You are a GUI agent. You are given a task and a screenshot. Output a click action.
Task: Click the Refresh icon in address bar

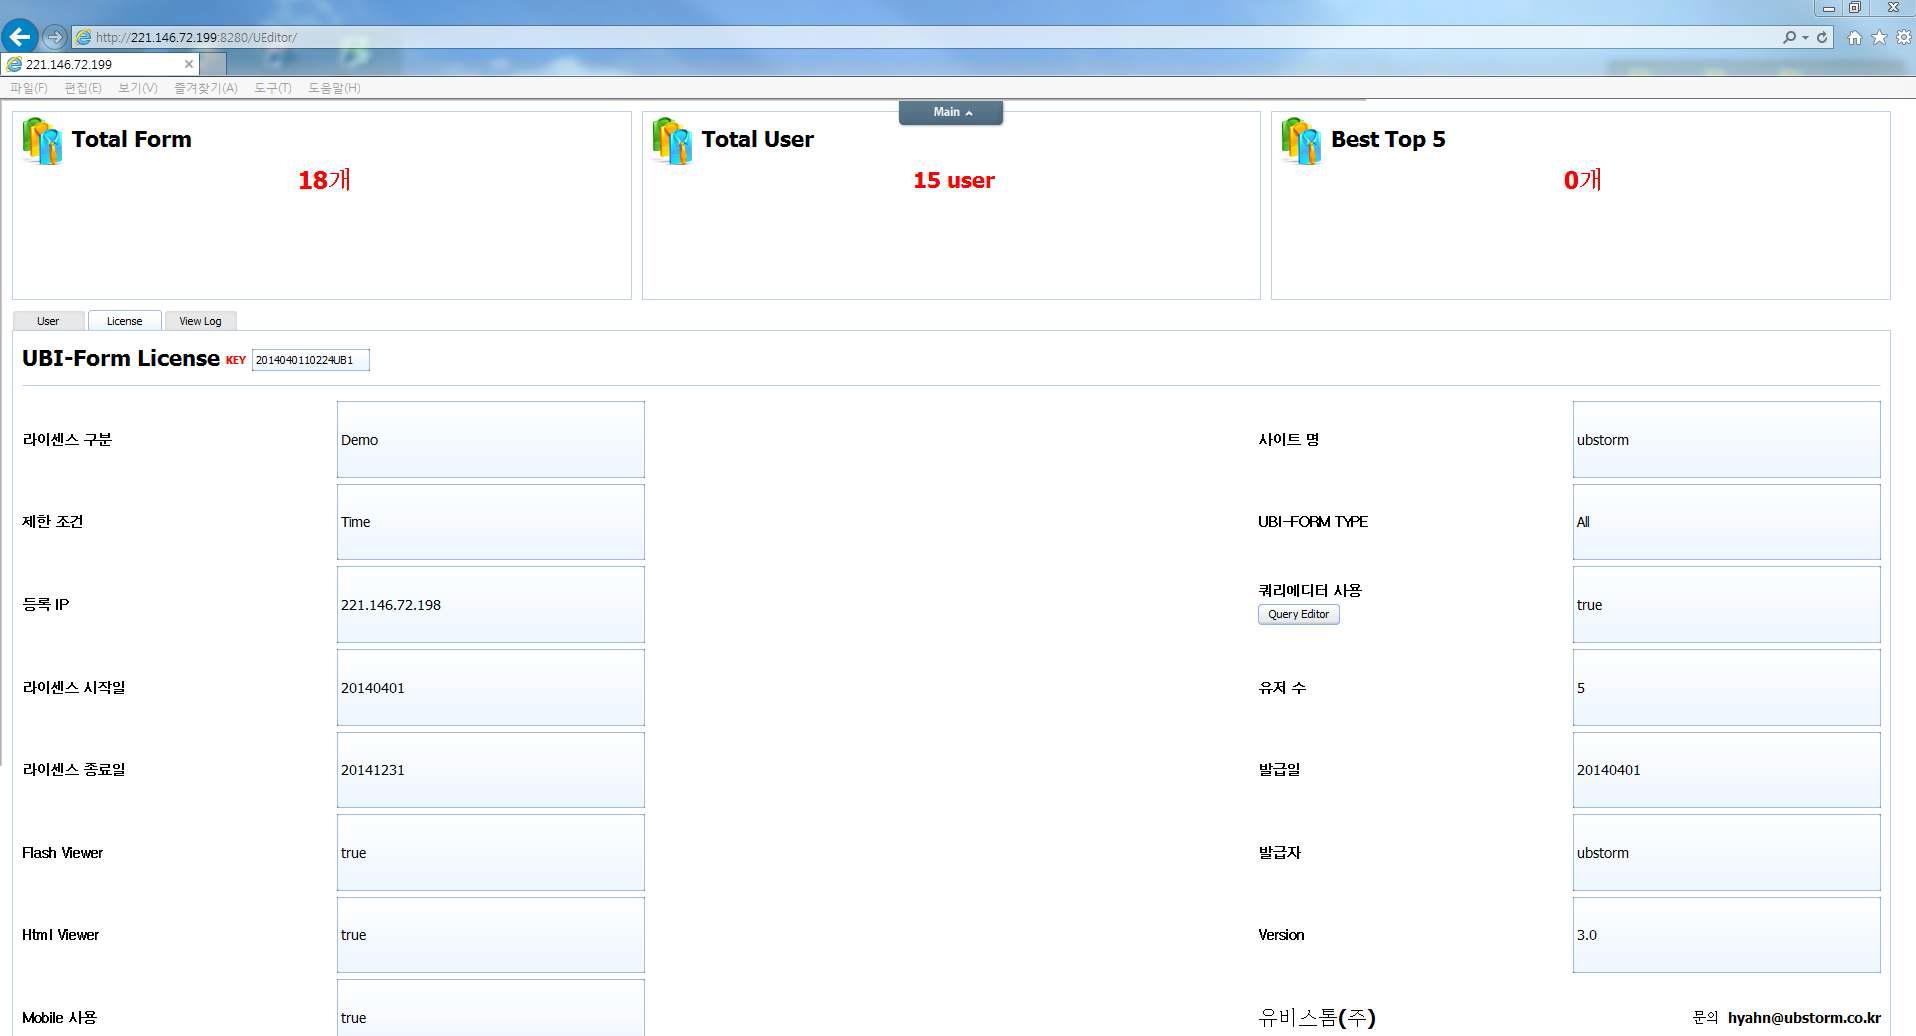click(x=1822, y=37)
